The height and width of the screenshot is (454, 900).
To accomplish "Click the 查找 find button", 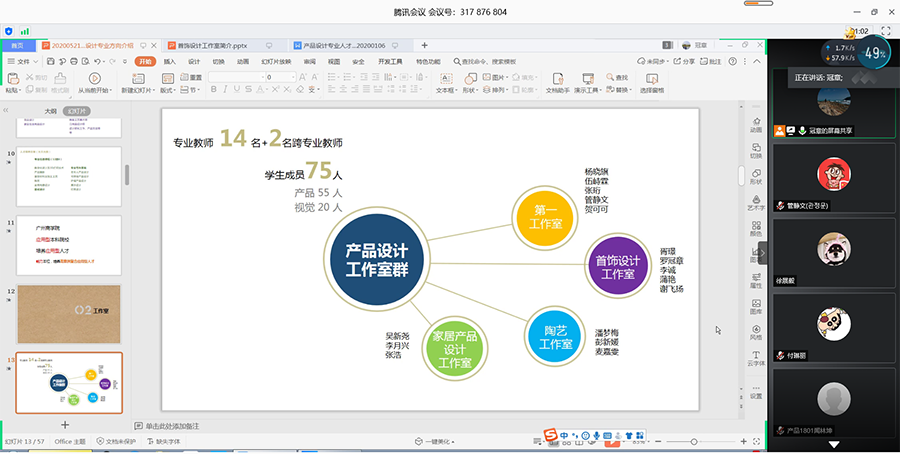I will 618,77.
